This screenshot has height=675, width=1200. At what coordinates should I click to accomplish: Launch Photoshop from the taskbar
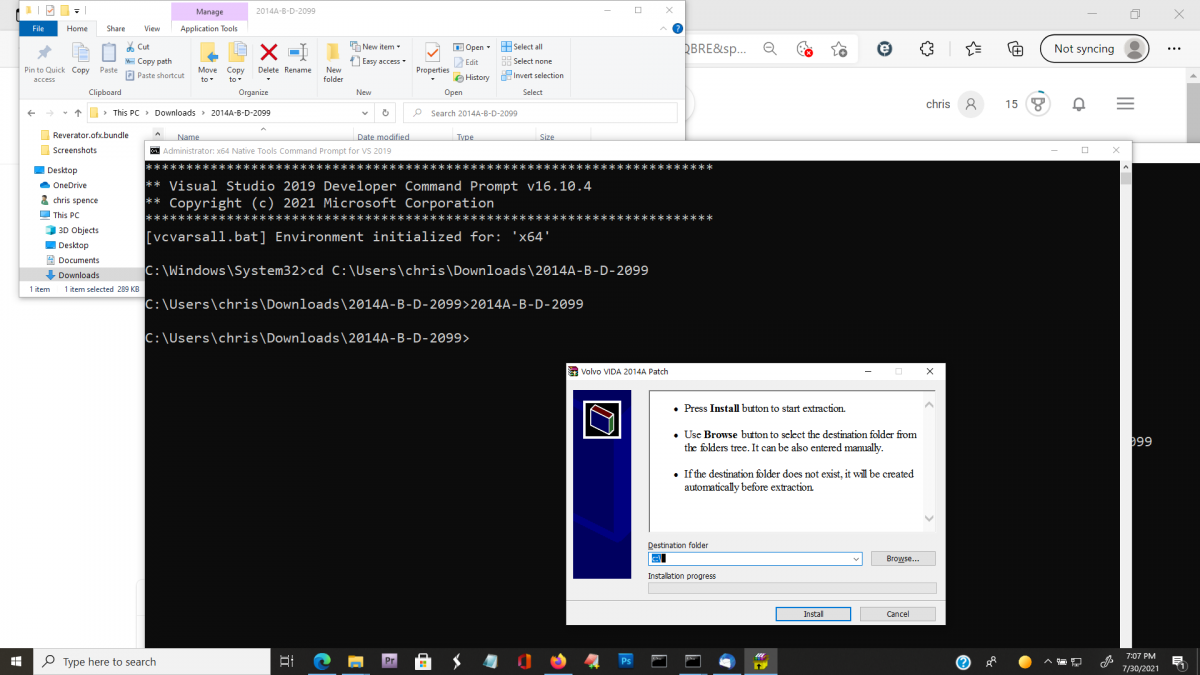(x=625, y=661)
